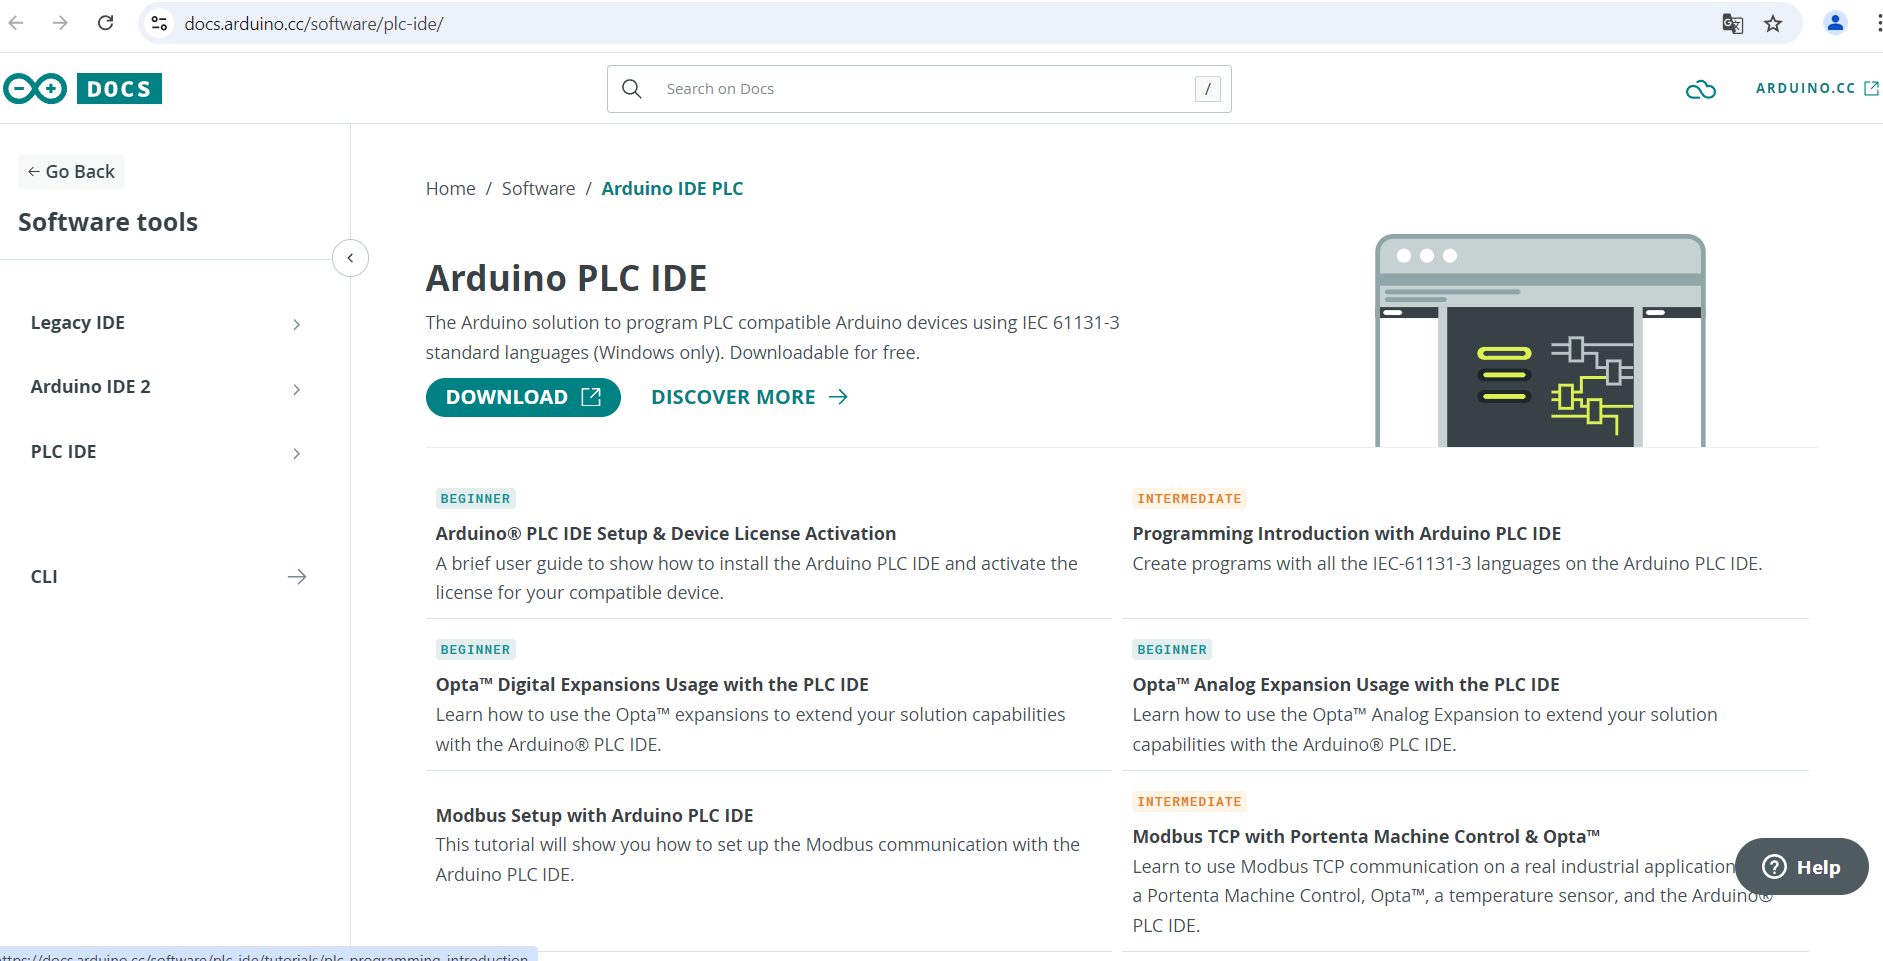Open Modbus Setup with Arduino PLC IDE

pos(595,816)
